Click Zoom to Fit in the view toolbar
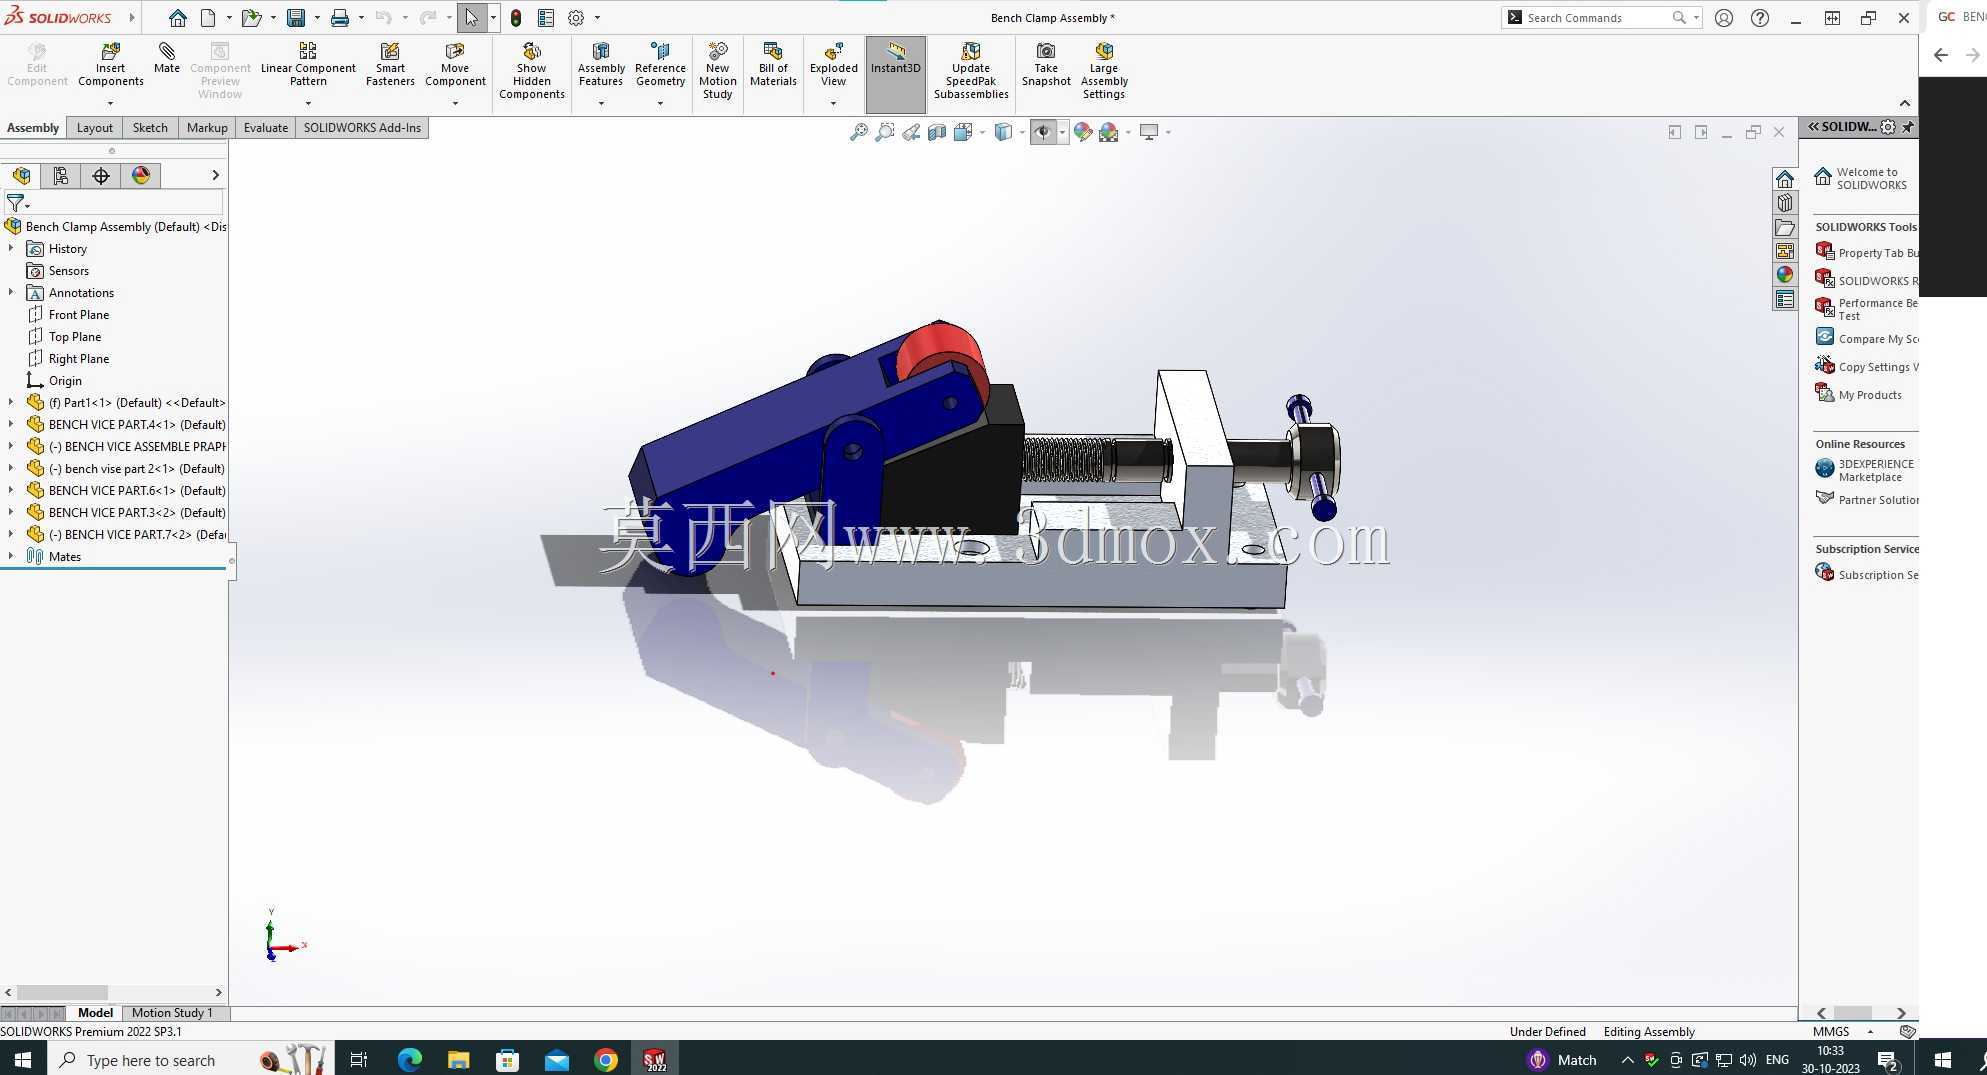Viewport: 1987px width, 1075px height. coord(858,132)
